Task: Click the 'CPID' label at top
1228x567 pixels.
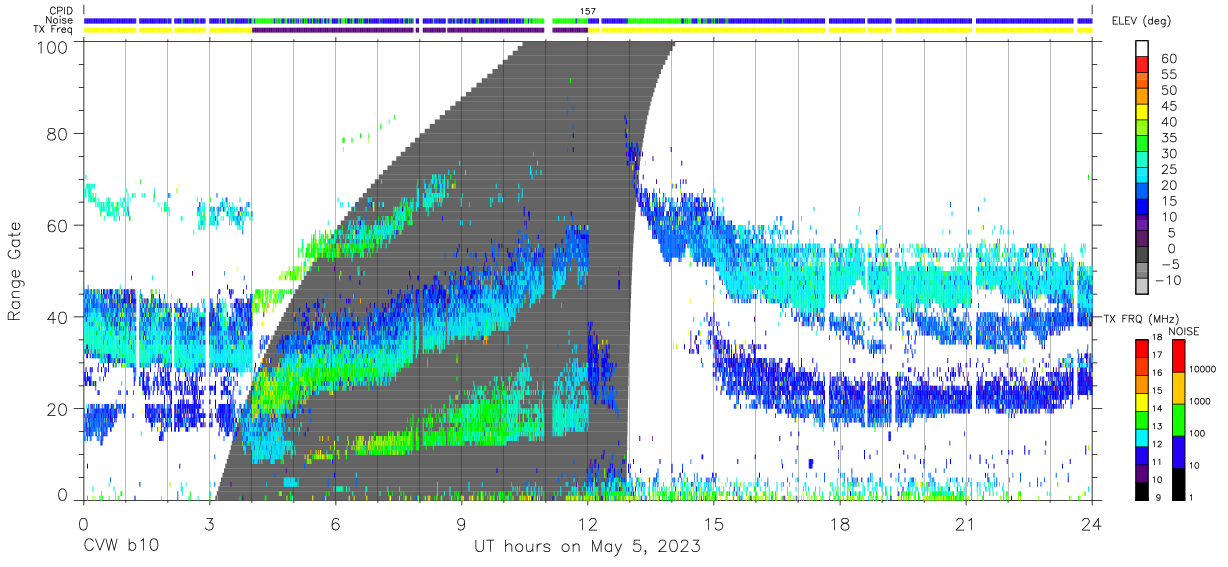Action: click(60, 11)
